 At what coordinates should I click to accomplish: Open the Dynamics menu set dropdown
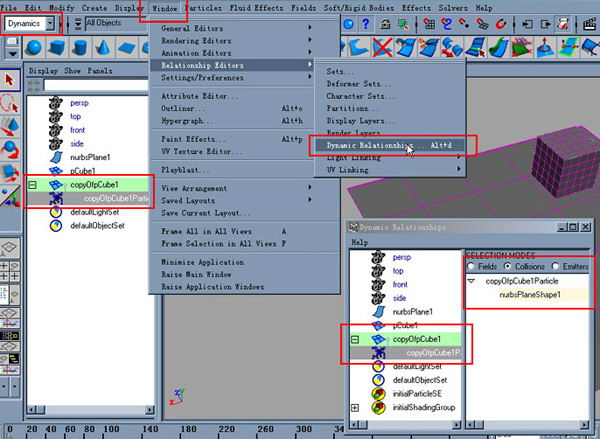click(50, 24)
